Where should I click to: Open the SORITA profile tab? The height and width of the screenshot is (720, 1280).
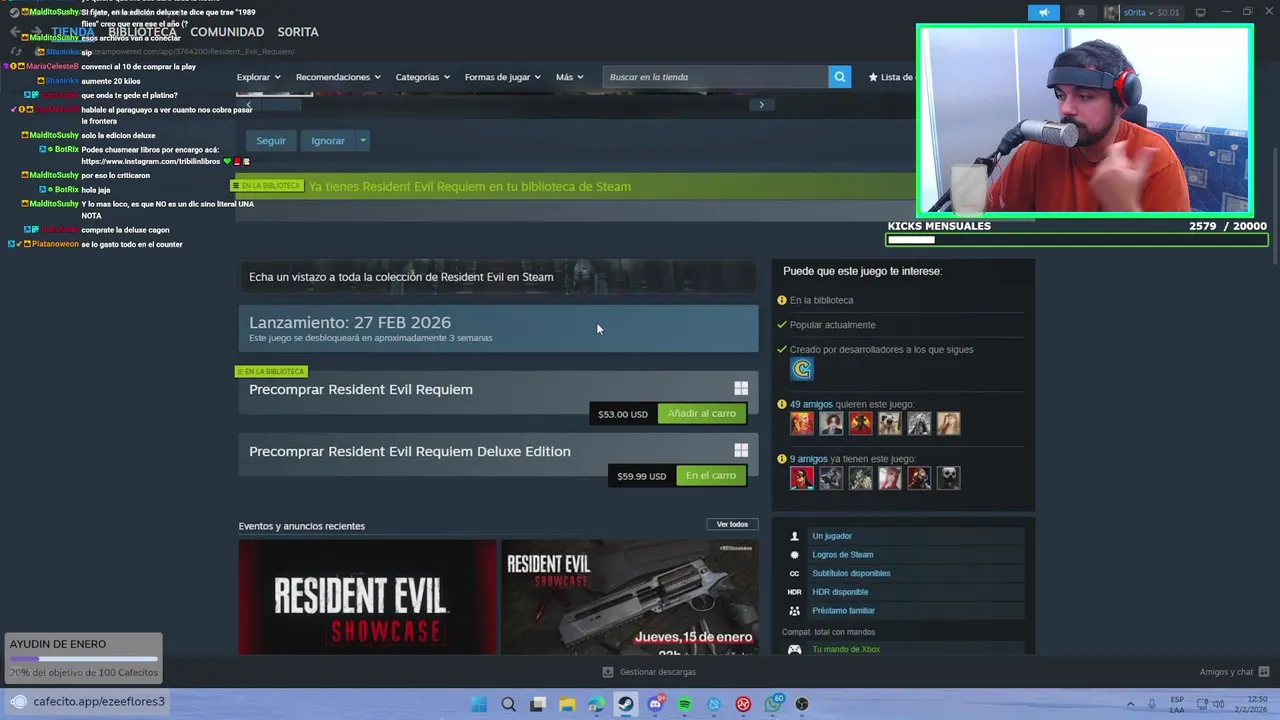click(x=298, y=32)
